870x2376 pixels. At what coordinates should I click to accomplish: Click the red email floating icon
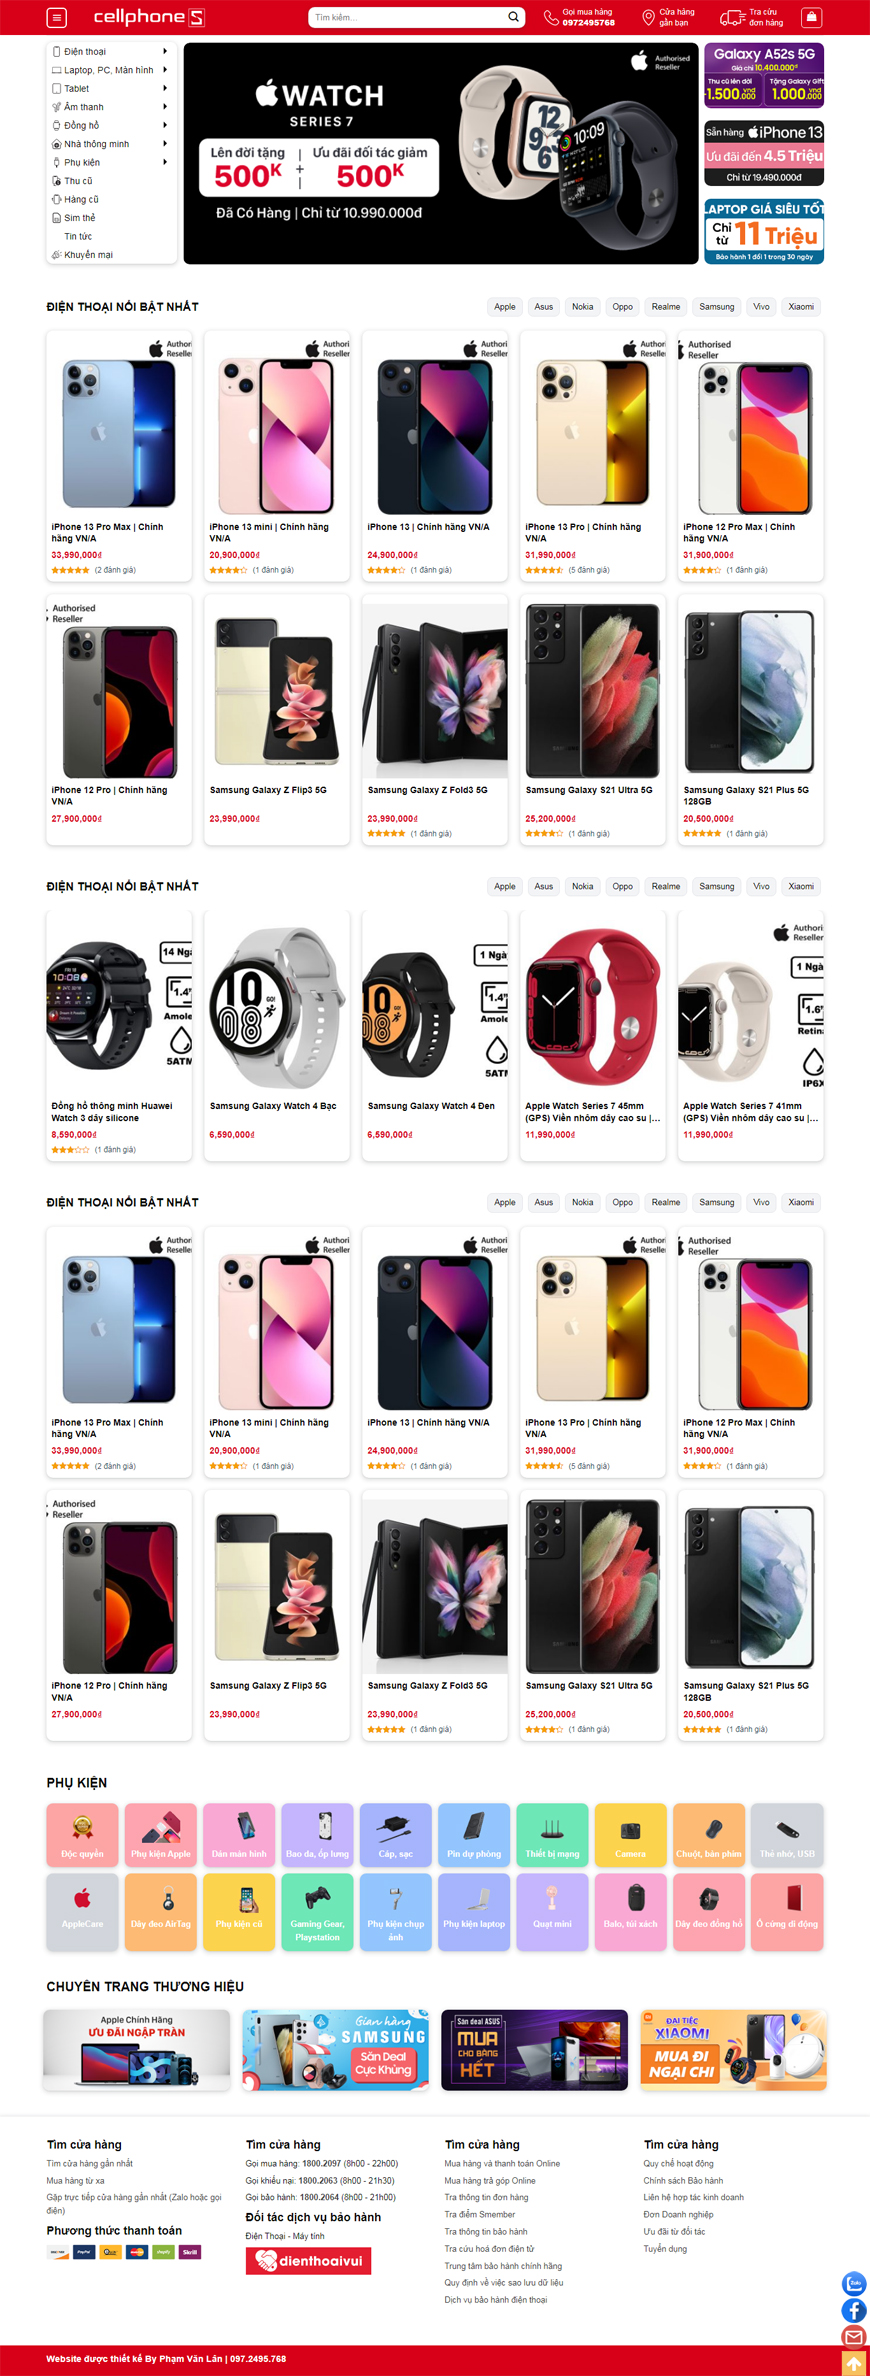point(854,2337)
